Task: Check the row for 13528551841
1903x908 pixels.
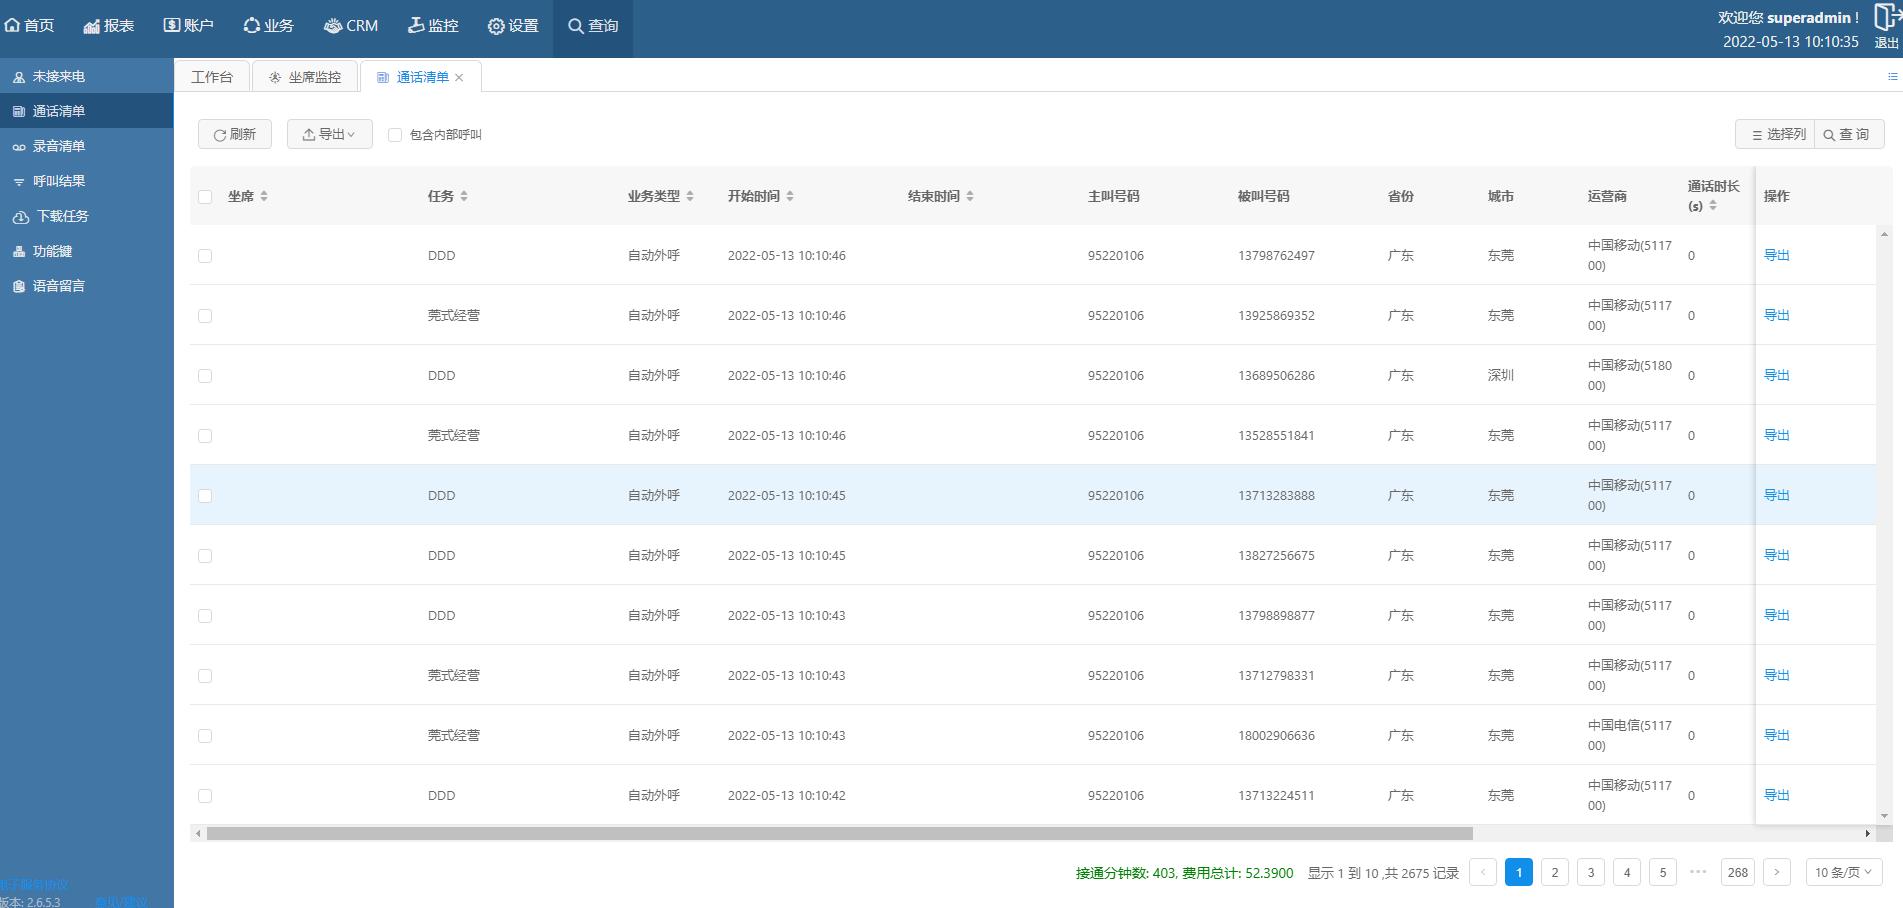Action: point(205,436)
